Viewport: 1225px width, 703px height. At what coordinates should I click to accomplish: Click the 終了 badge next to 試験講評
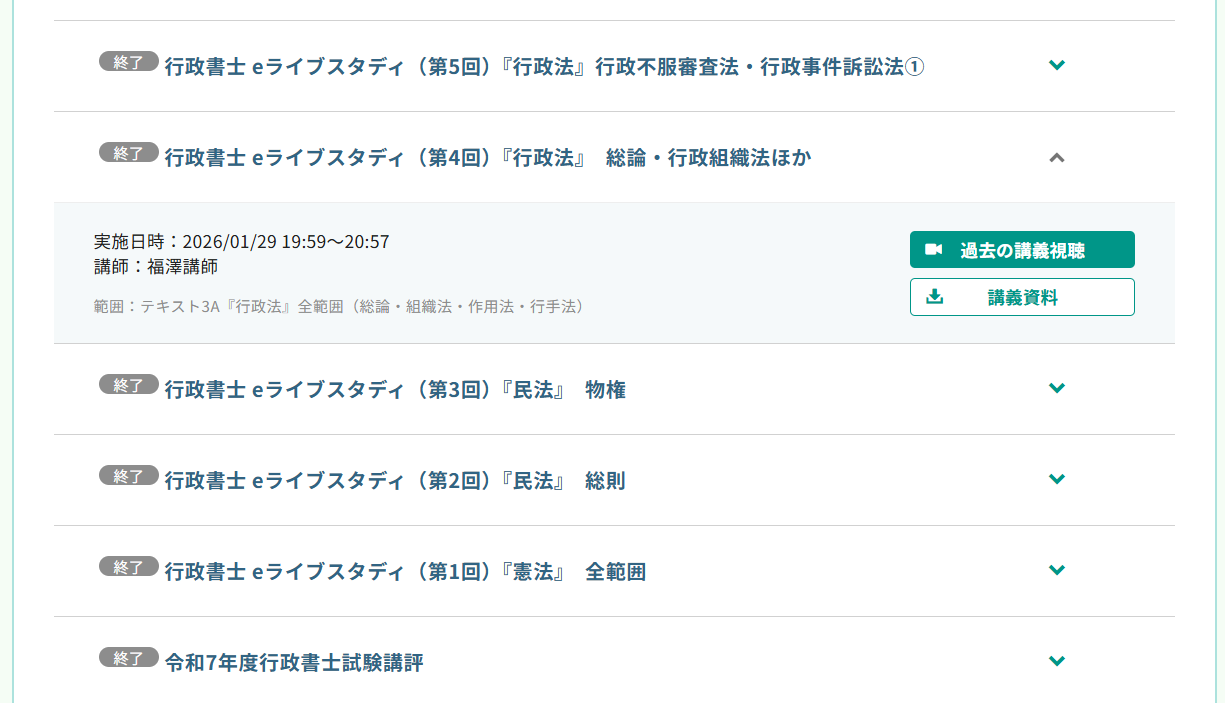128,658
